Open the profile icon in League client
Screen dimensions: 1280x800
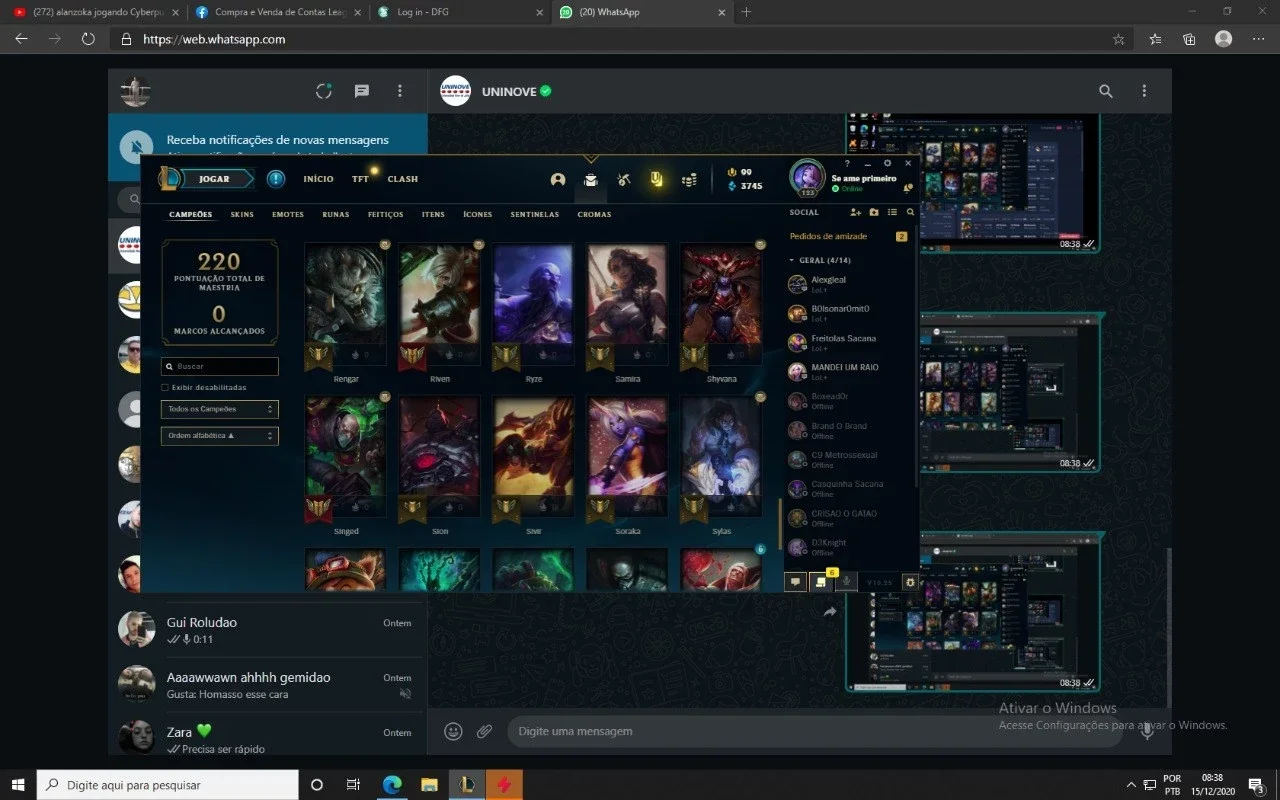click(x=558, y=180)
